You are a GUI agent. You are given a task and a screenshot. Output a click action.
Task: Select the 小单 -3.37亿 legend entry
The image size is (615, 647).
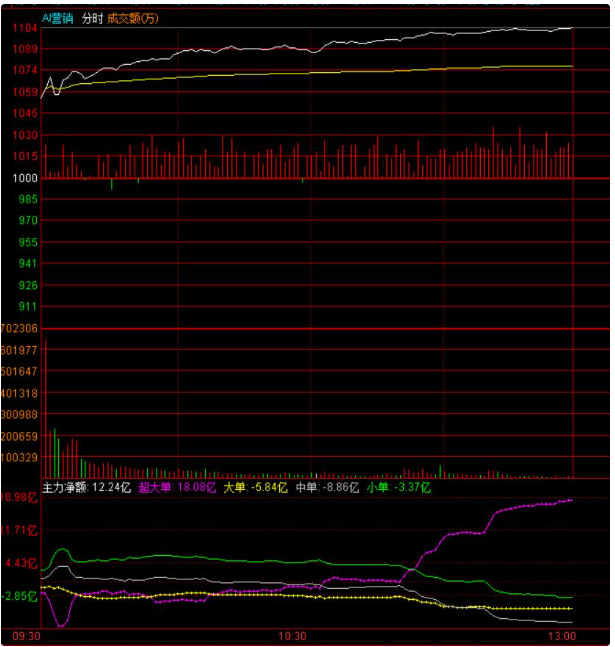coord(398,488)
